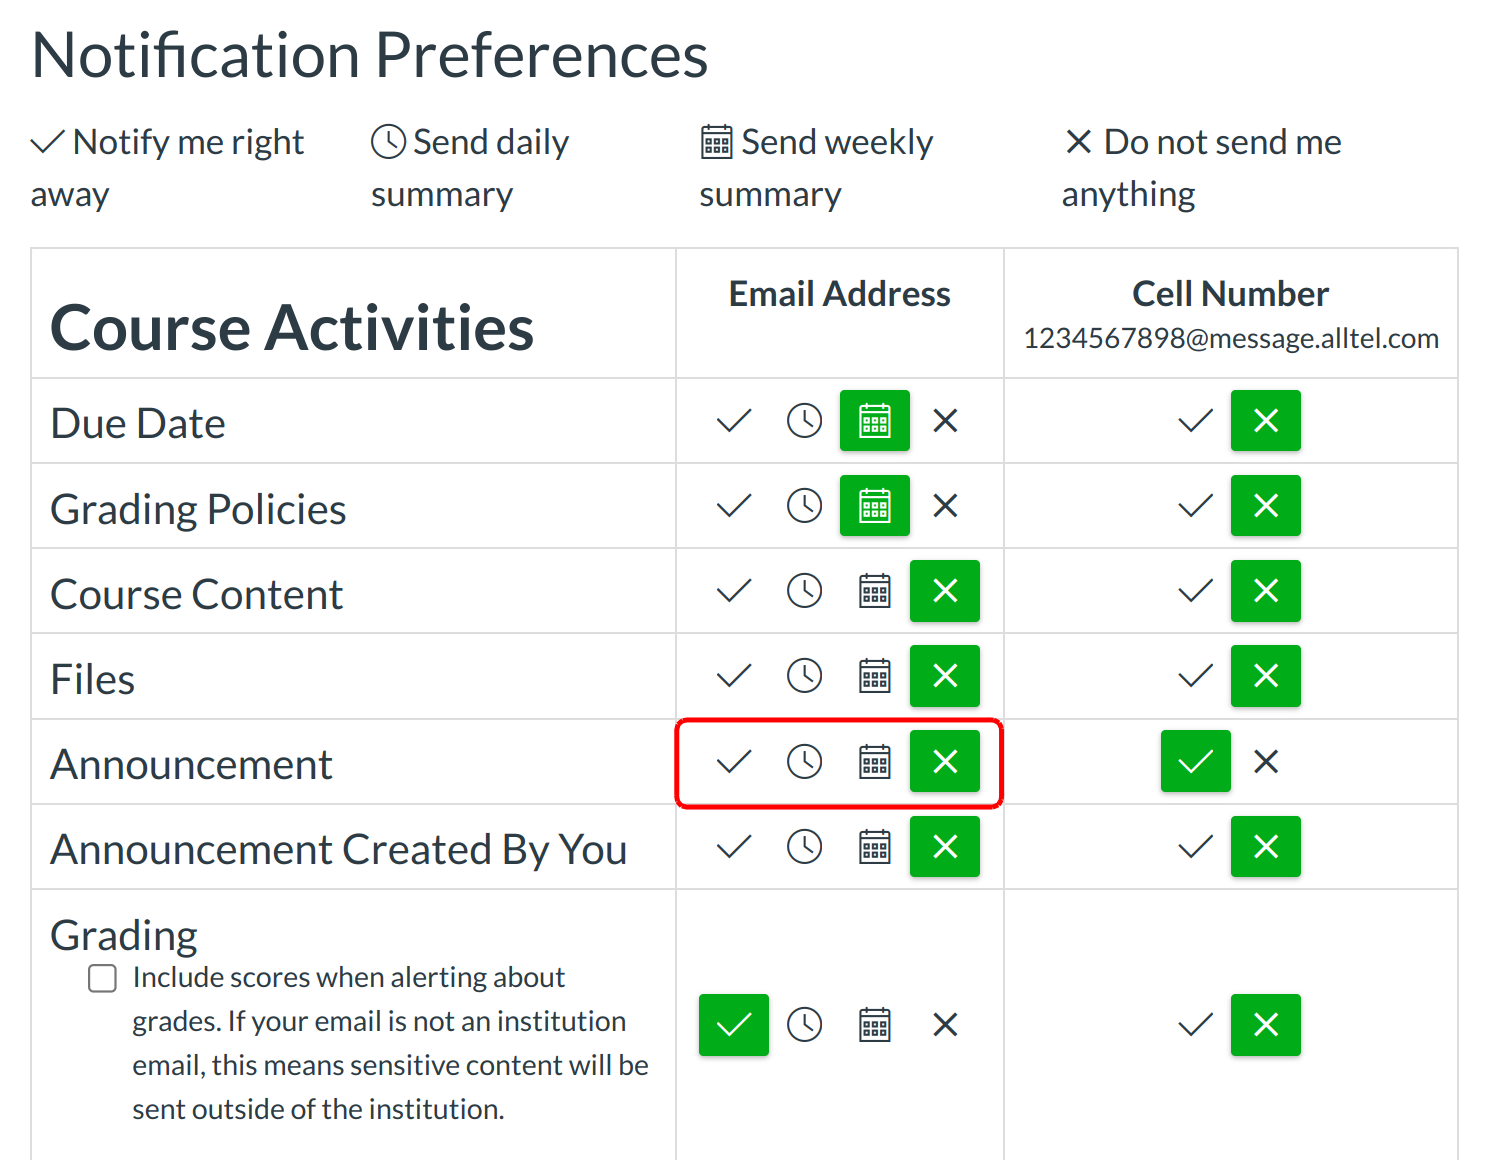Image resolution: width=1494 pixels, height=1160 pixels.
Task: Set Due Date email to notify right away
Action: click(734, 421)
